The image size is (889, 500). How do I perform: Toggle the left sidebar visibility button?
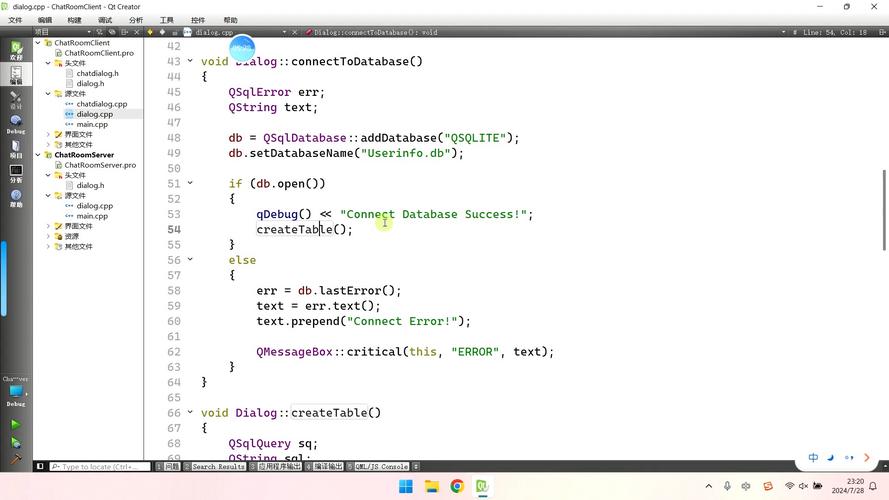(40, 467)
